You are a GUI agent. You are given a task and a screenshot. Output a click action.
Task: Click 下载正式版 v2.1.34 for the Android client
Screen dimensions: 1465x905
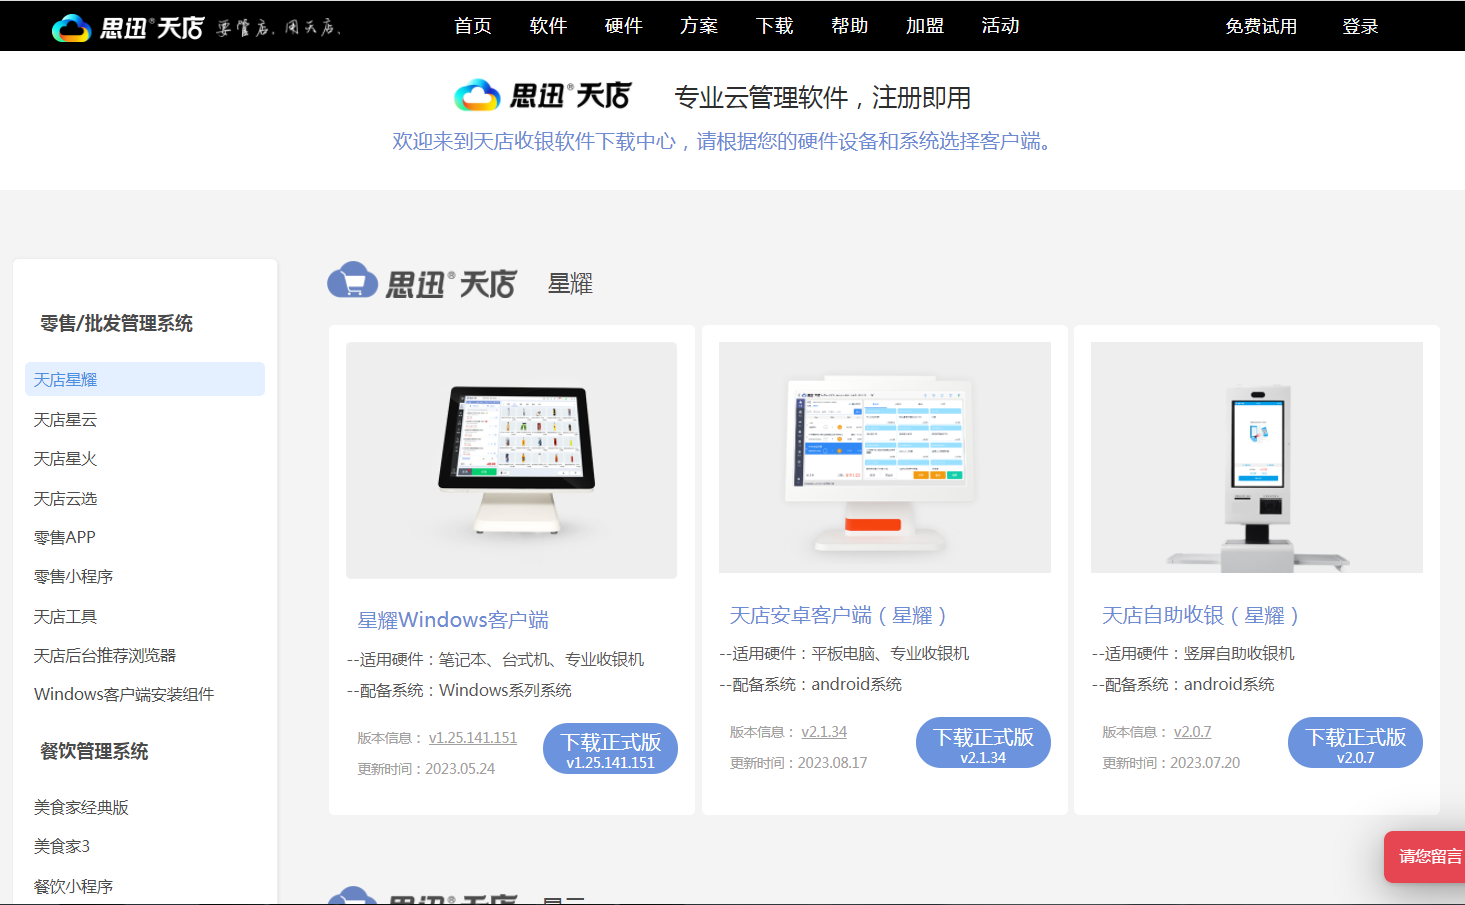click(x=983, y=742)
